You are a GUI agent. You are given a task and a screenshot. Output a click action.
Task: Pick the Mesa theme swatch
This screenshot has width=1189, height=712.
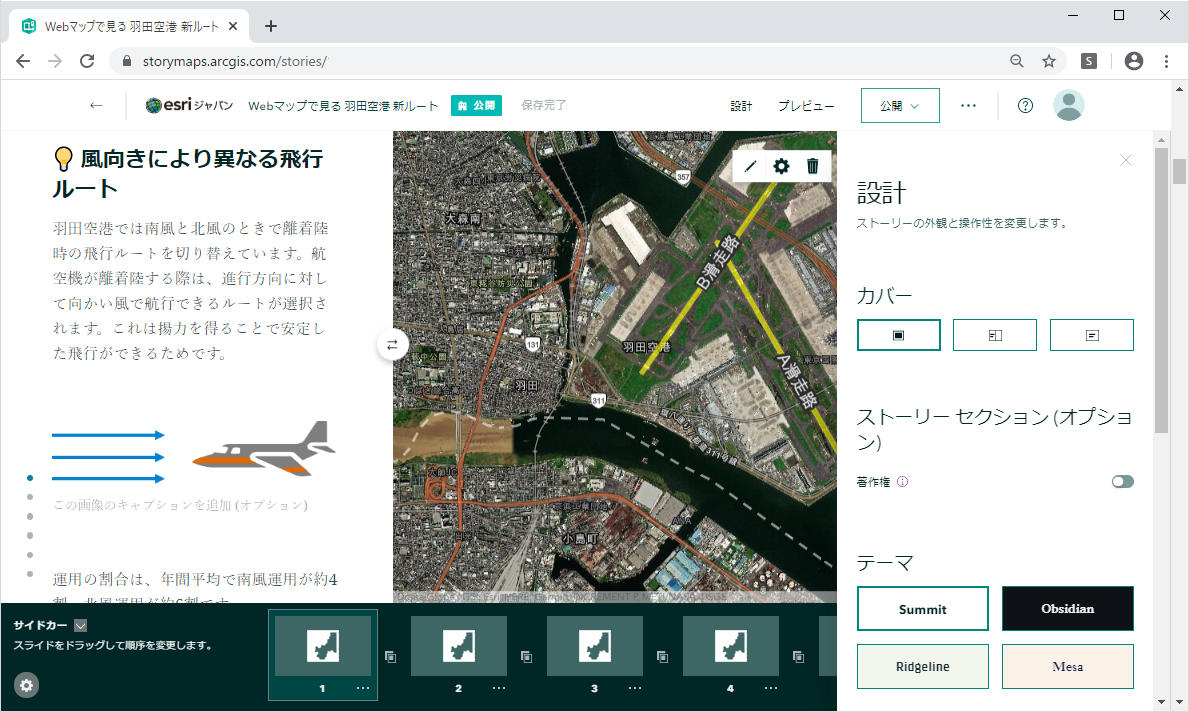1067,666
